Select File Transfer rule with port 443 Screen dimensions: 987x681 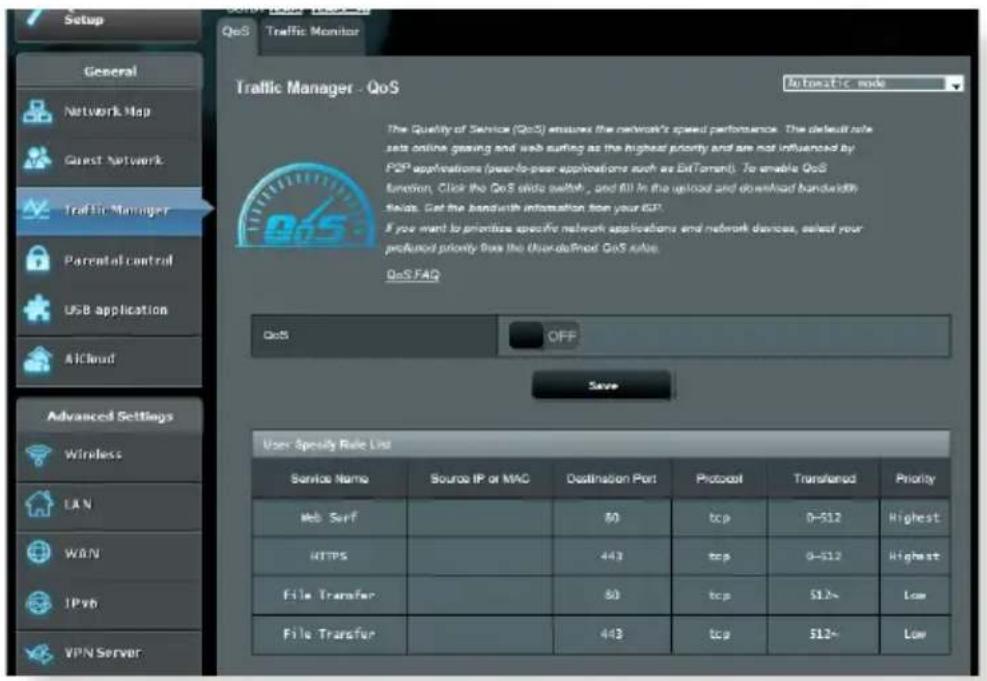click(x=329, y=634)
